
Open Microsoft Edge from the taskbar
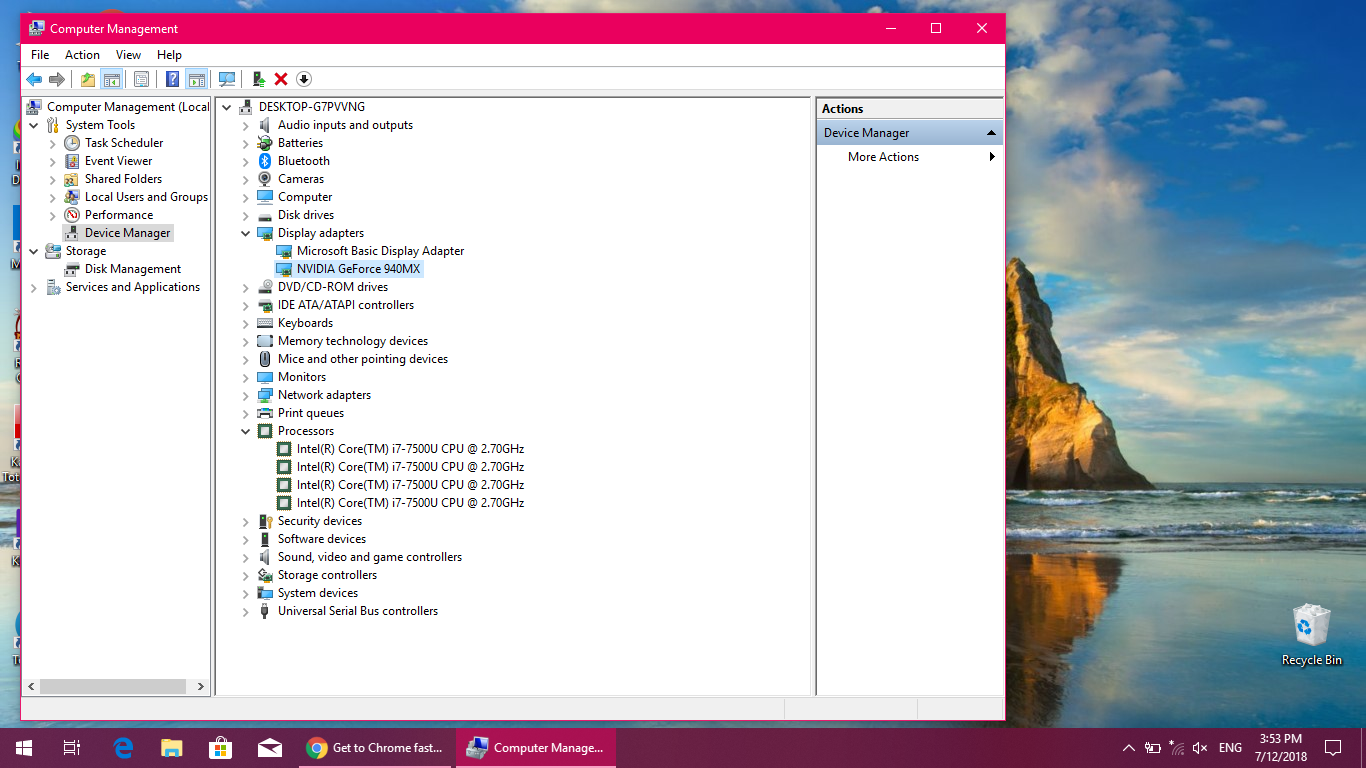[x=124, y=748]
